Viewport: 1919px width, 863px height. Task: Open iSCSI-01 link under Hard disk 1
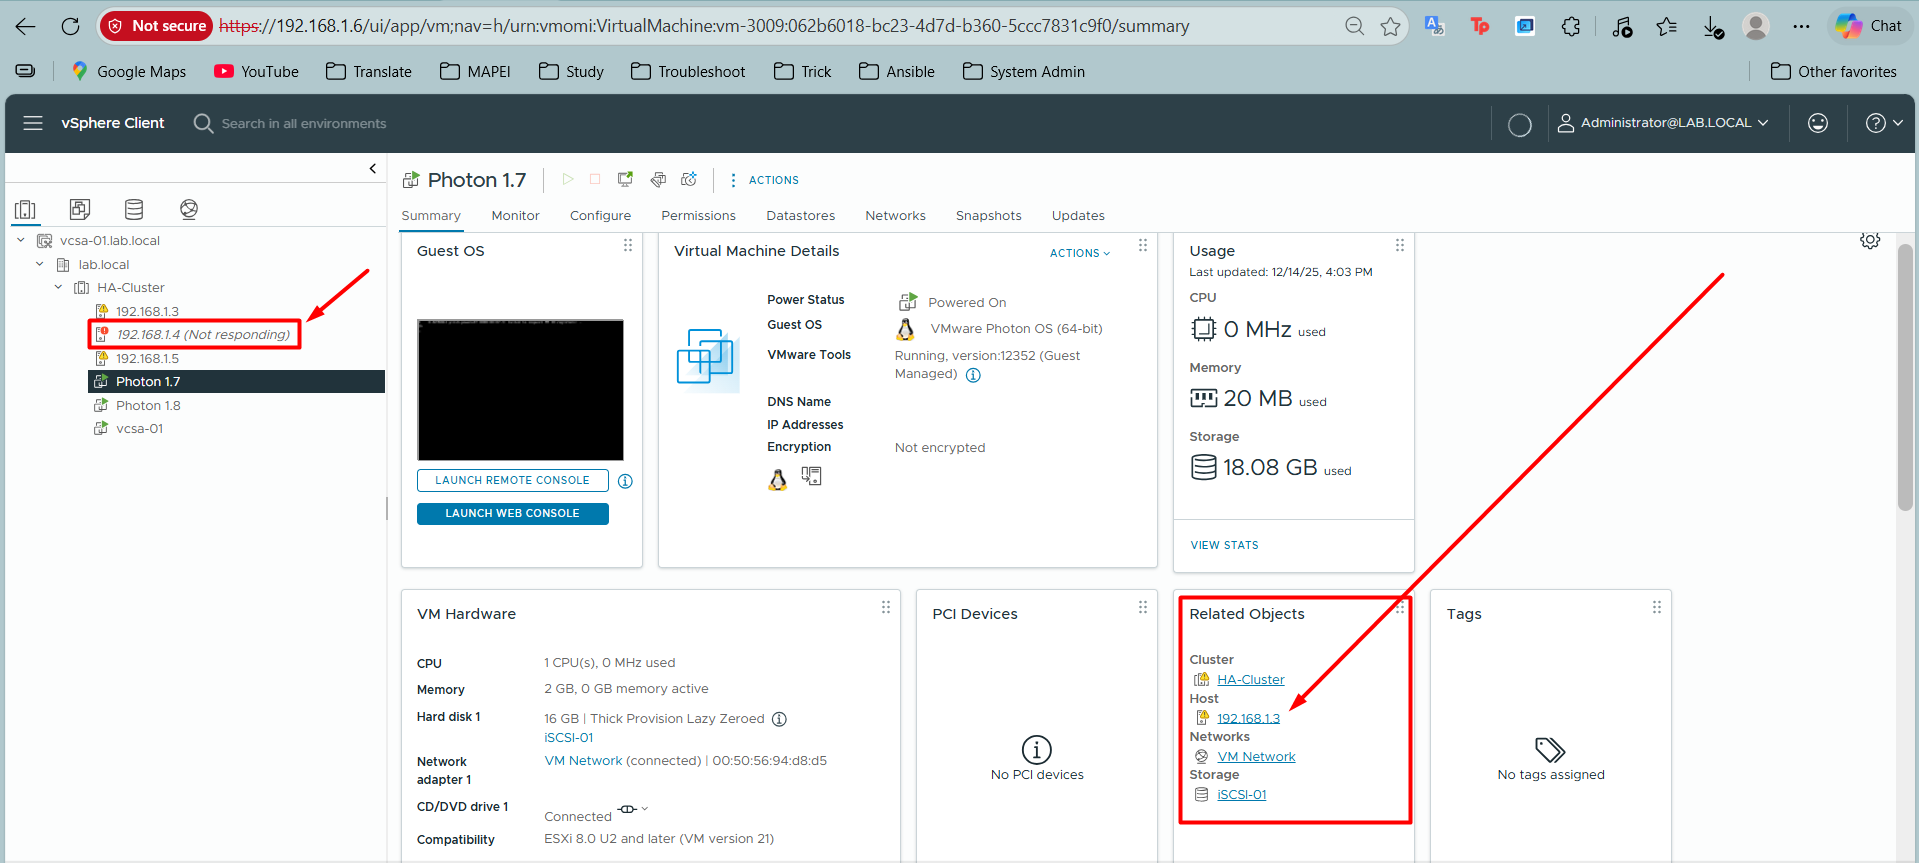pyautogui.click(x=568, y=738)
